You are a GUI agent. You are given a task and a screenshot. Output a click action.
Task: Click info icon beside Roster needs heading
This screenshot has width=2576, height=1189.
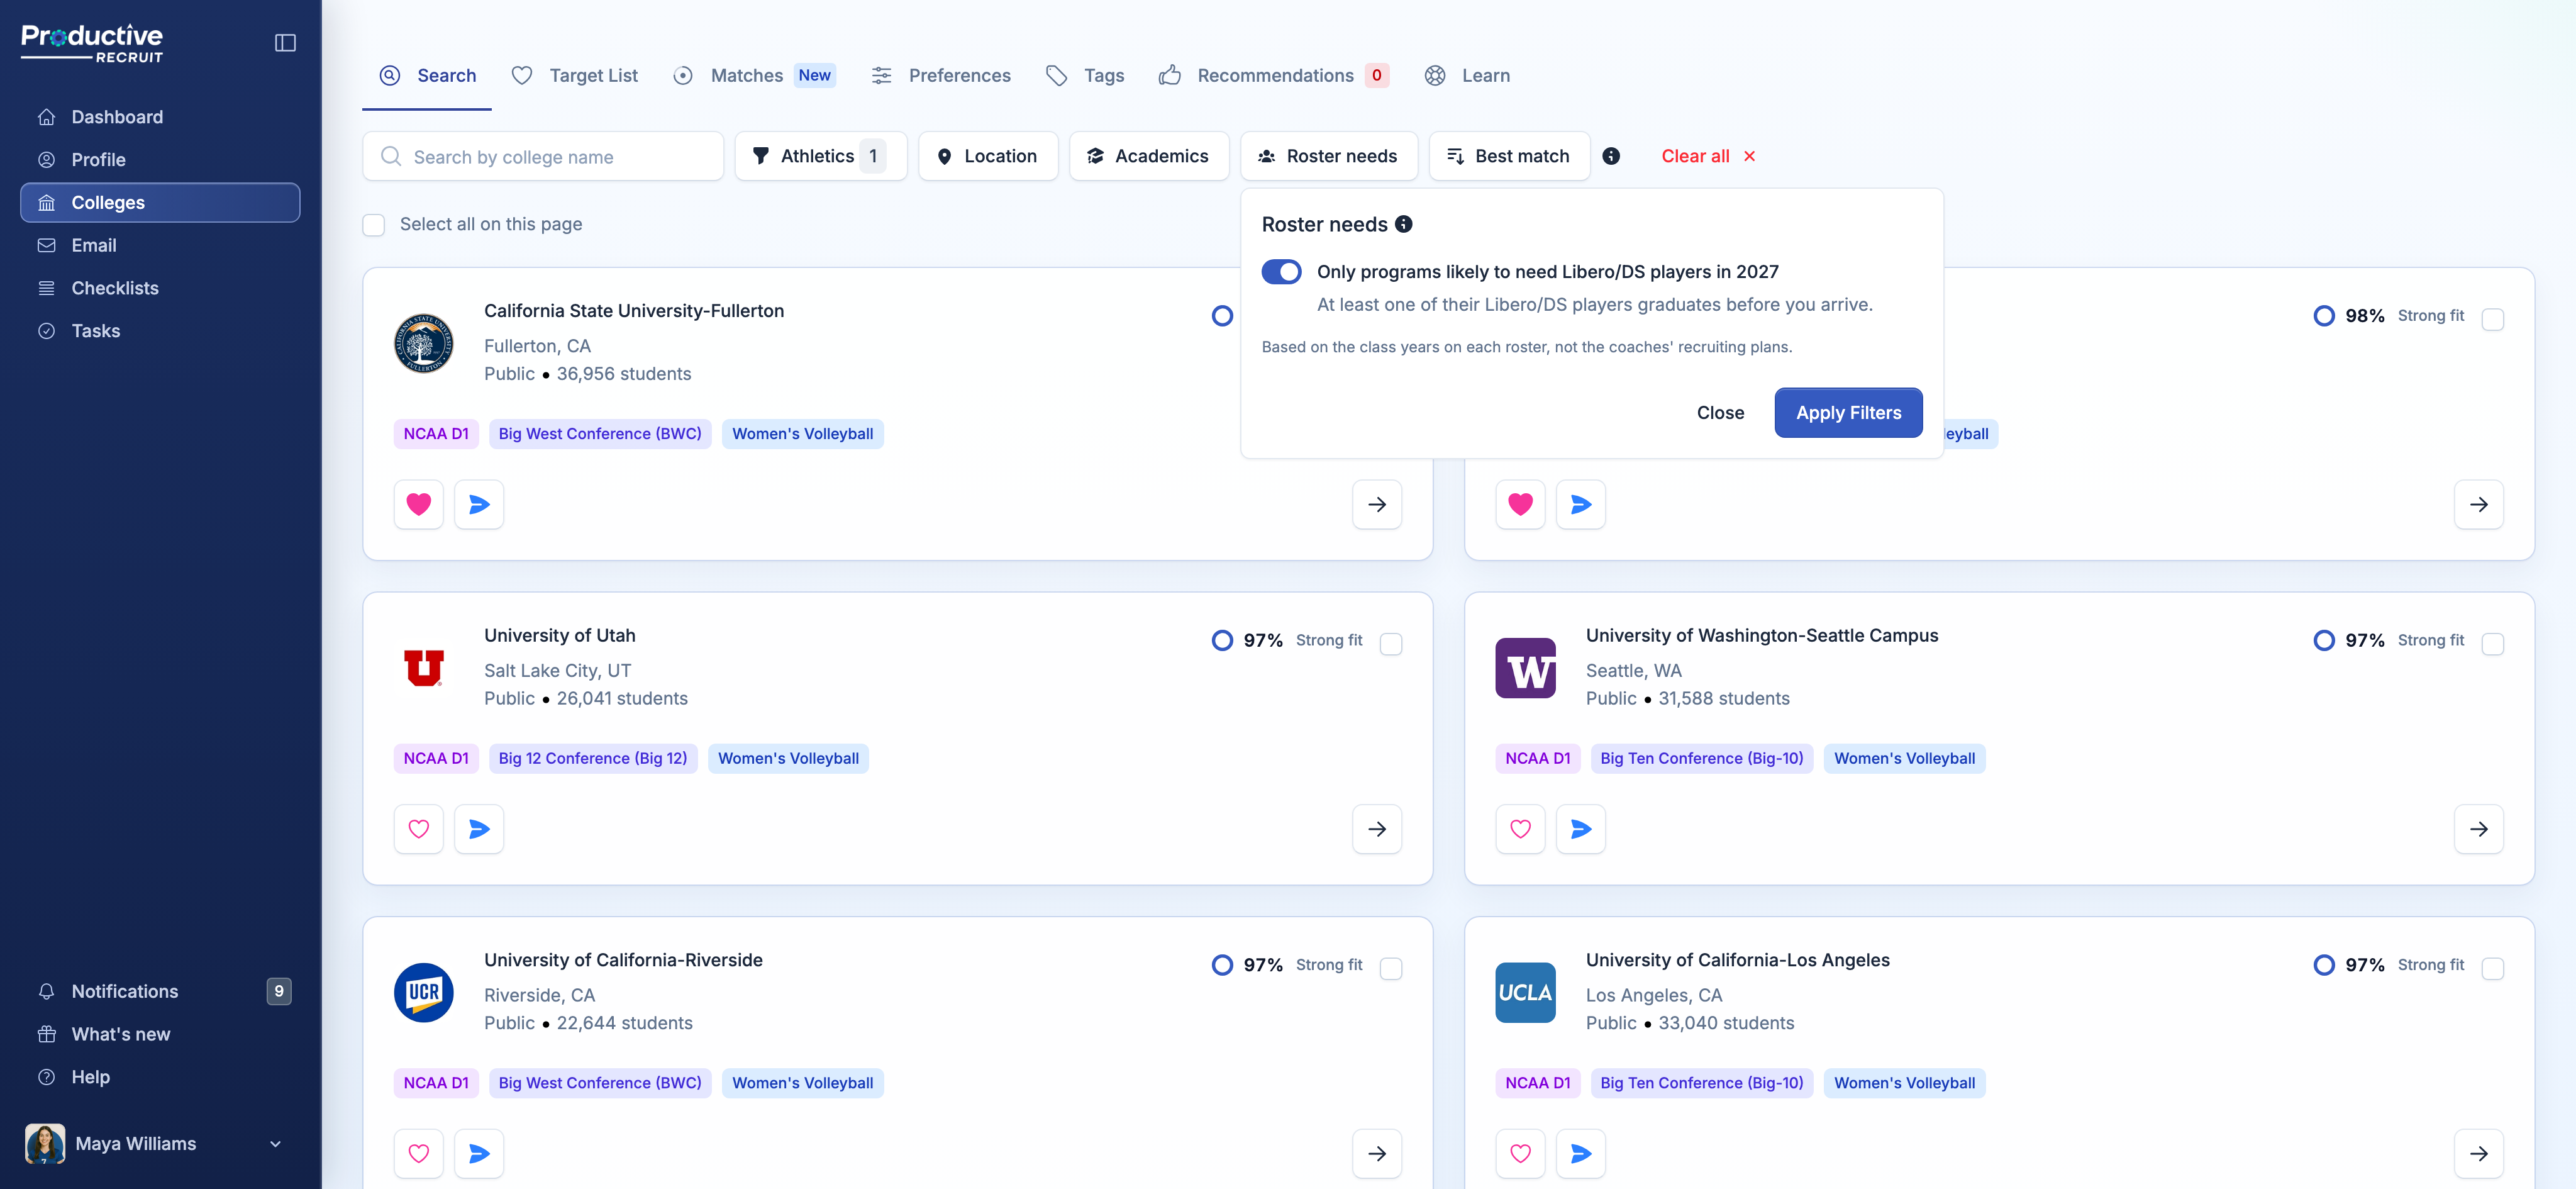coord(1404,224)
